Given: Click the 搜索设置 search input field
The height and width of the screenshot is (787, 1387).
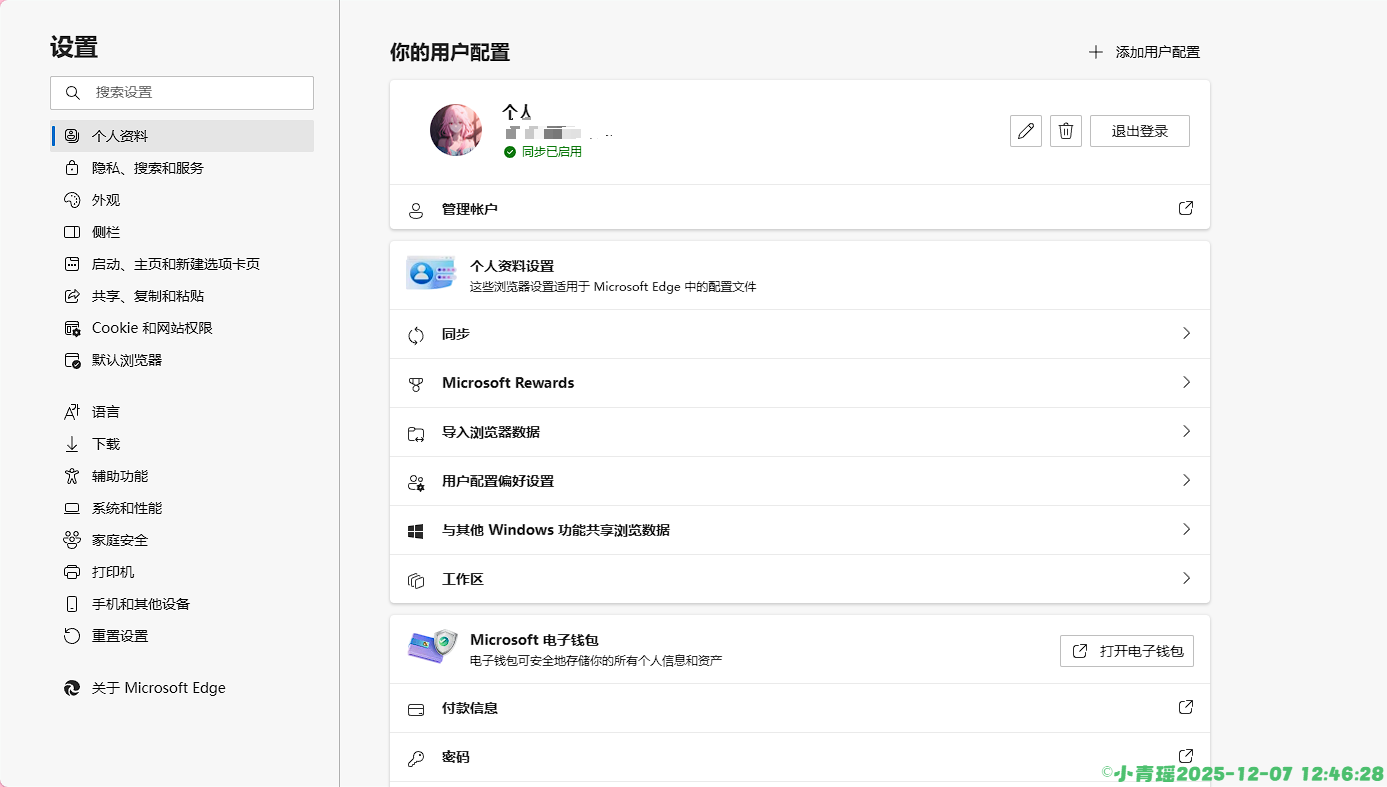Looking at the screenshot, I should 182,92.
